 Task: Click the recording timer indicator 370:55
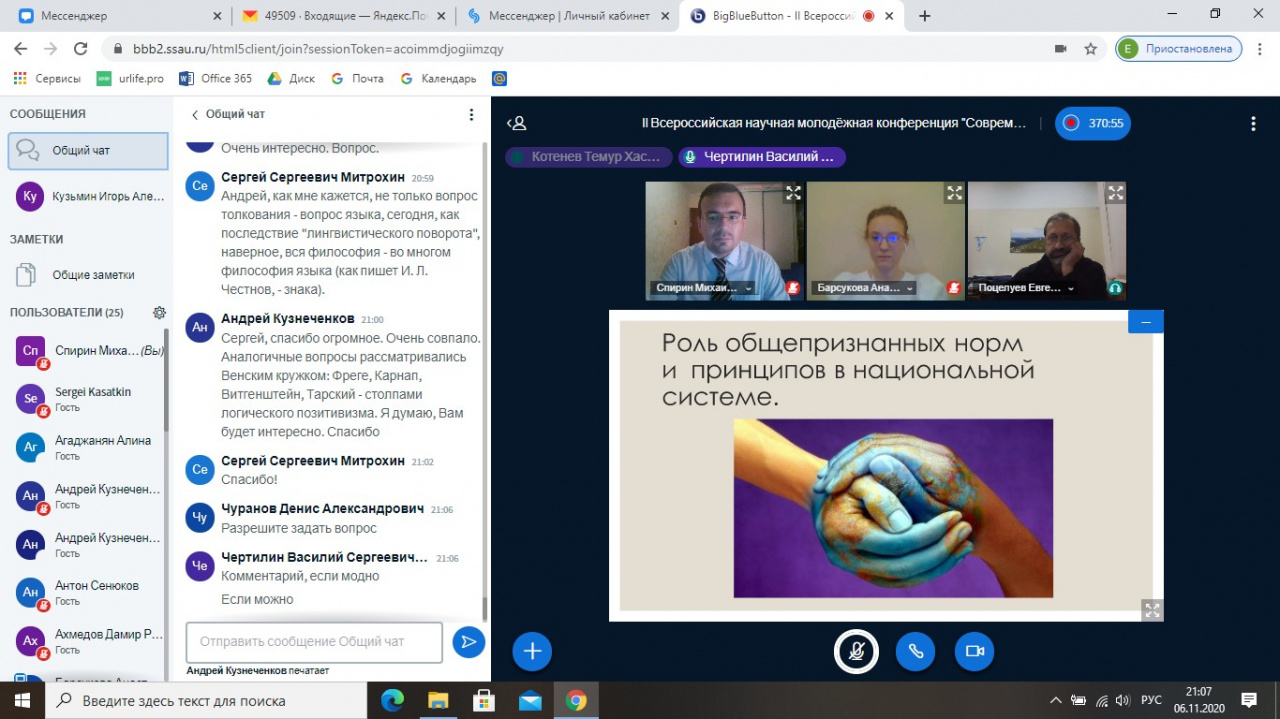1093,124
